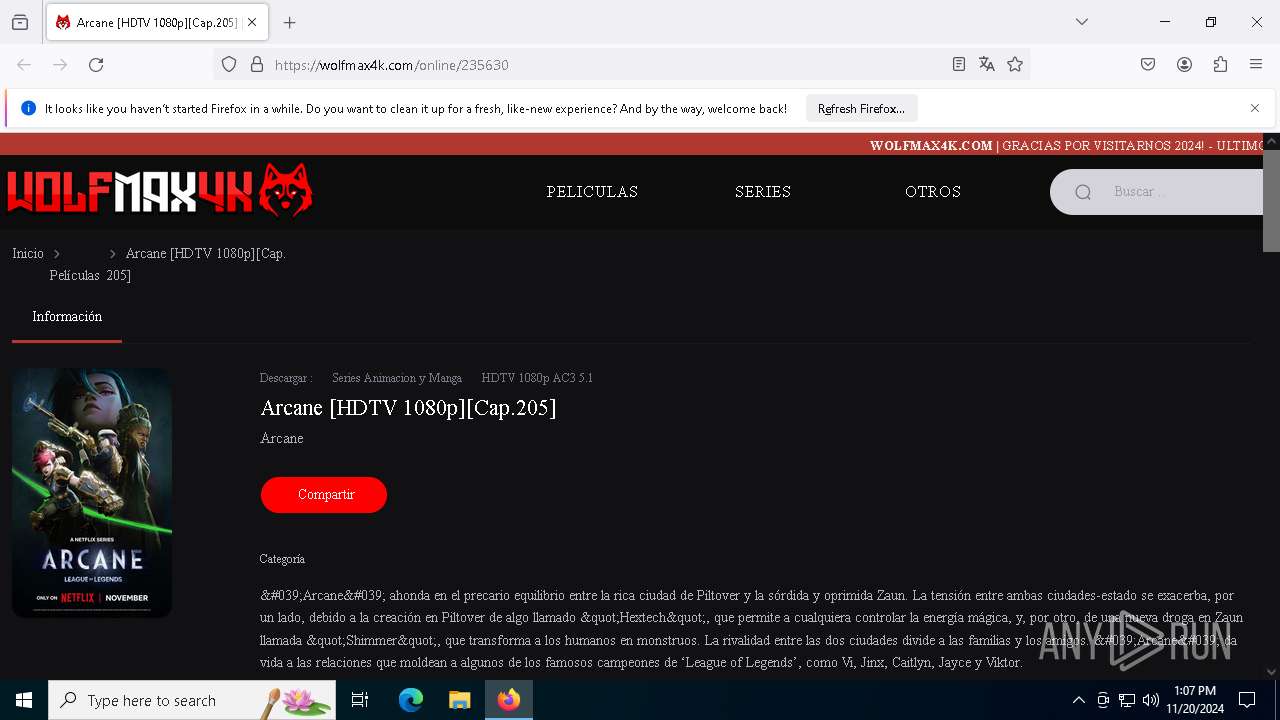Dismiss the Firefox refresh notification bar
This screenshot has height=720, width=1280.
[1255, 108]
